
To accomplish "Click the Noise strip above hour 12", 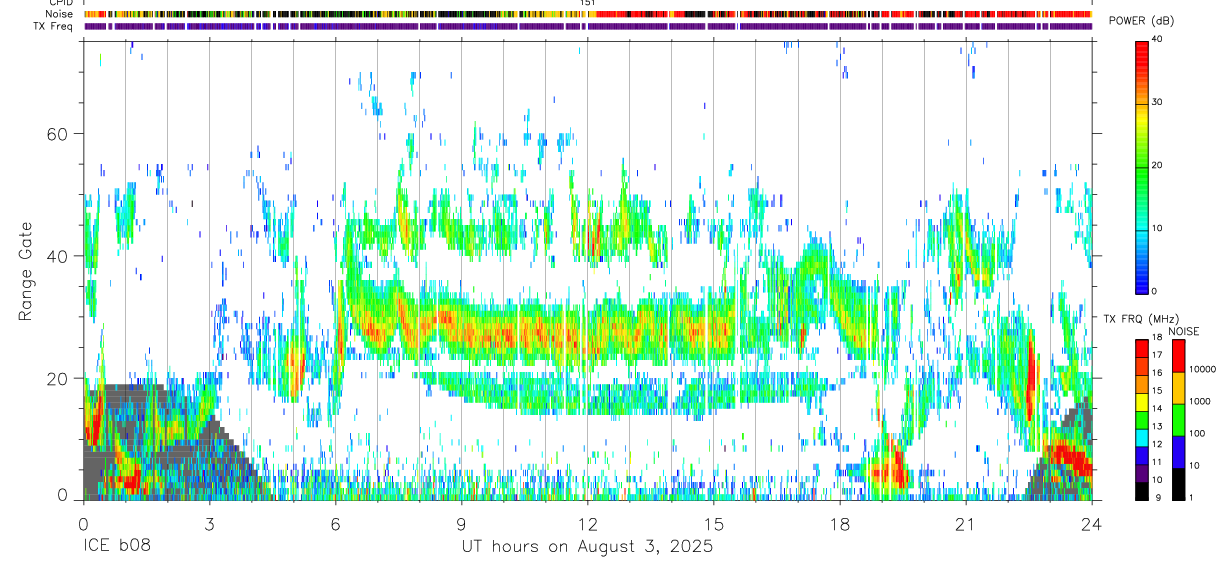I will click(588, 14).
